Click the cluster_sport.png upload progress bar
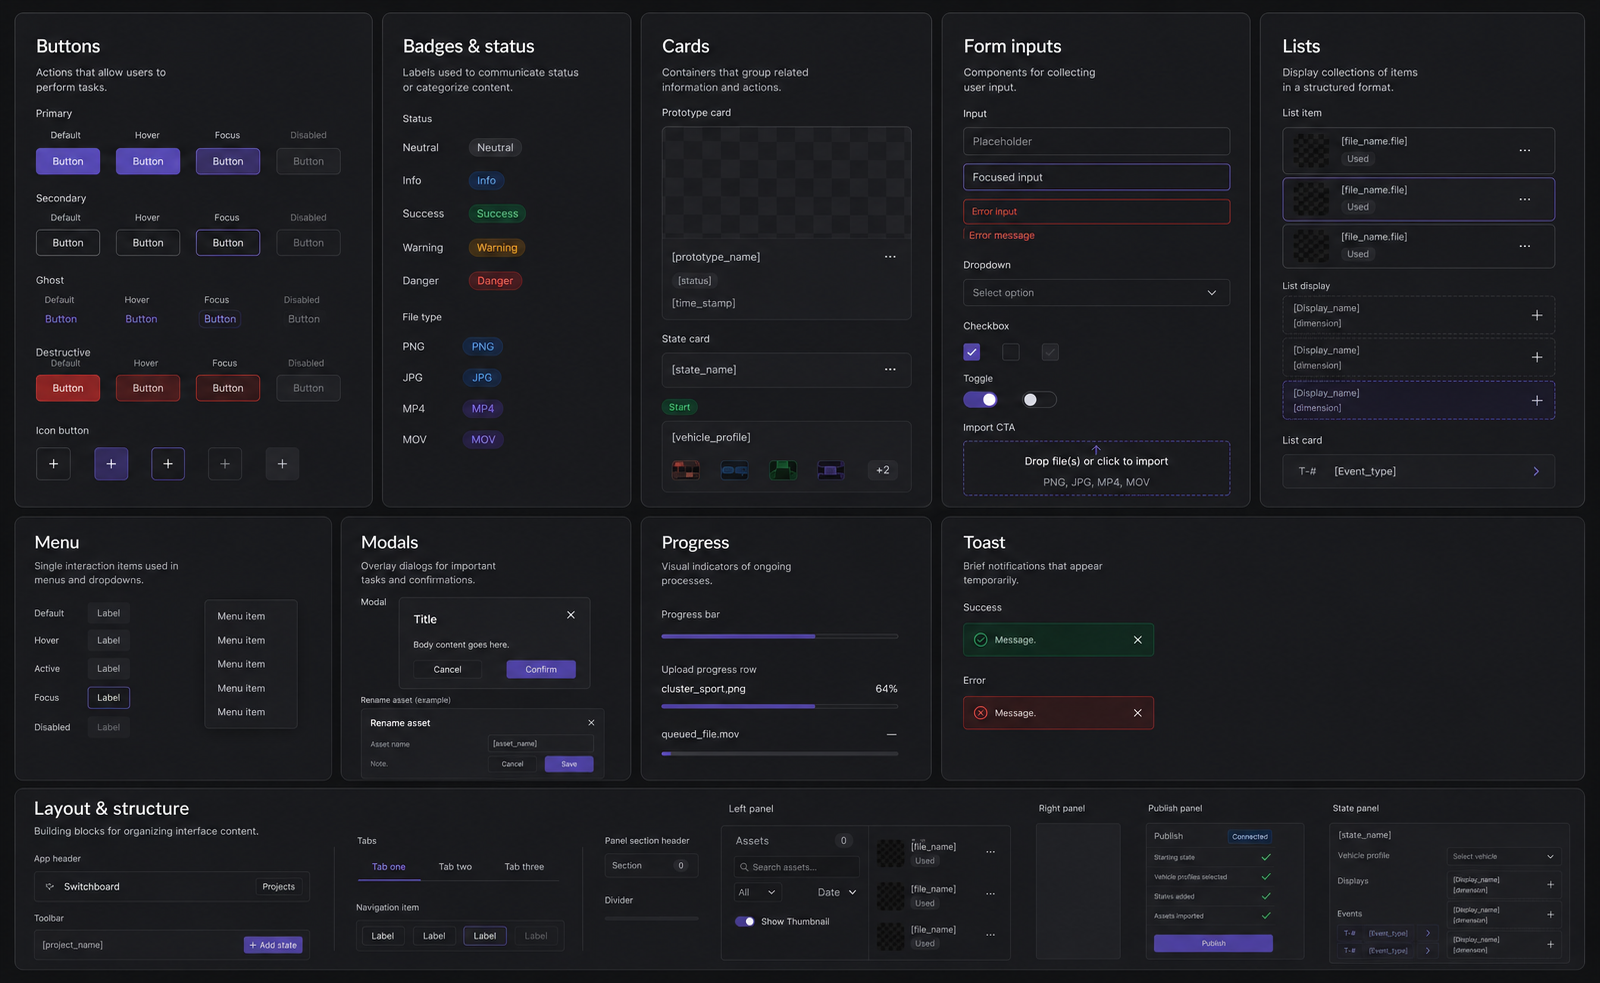1600x983 pixels. pos(779,706)
